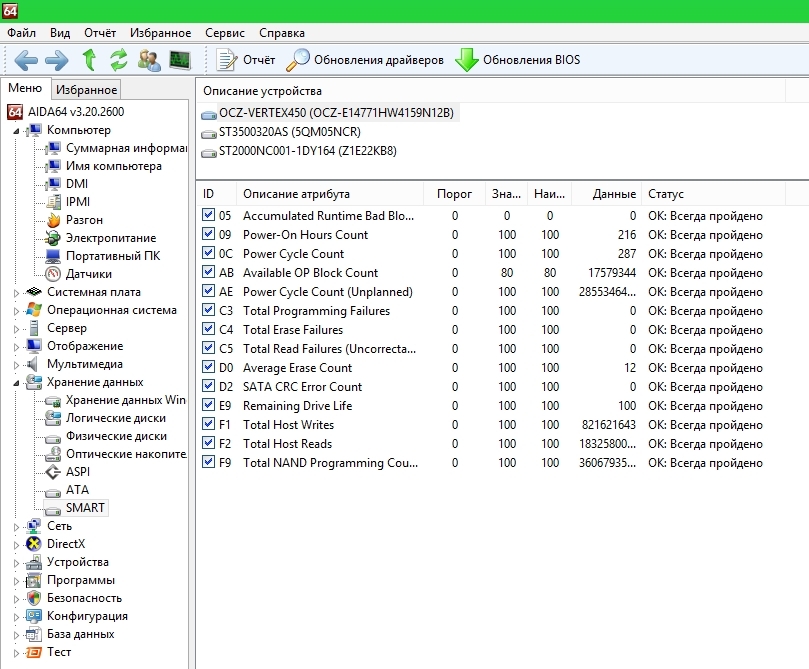The image size is (809, 669).
Task: Open the Отчёт menu
Action: pos(100,33)
